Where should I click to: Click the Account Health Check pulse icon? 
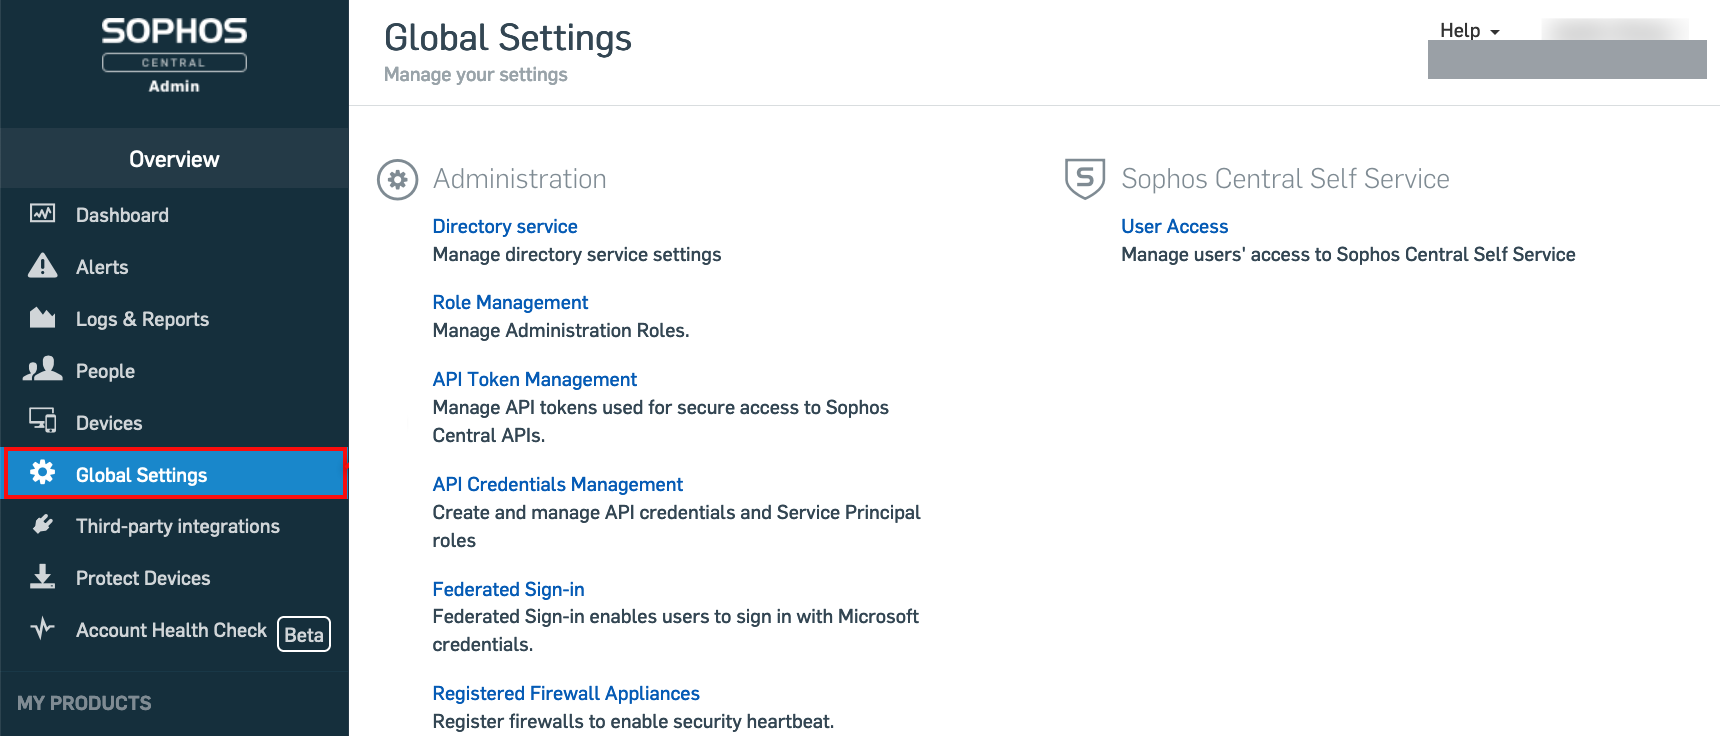click(42, 628)
